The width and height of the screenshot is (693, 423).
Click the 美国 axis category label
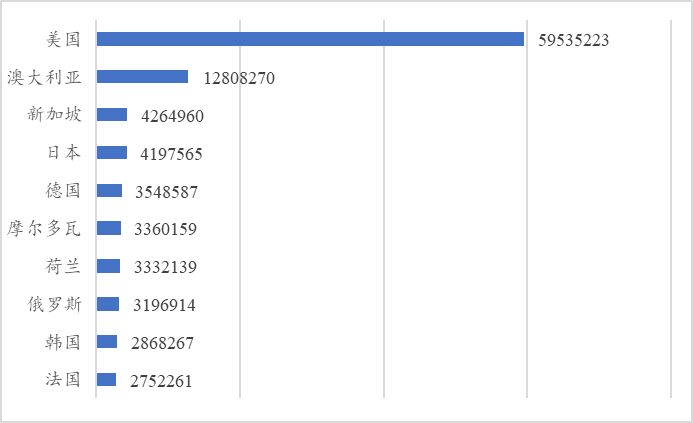coord(63,39)
